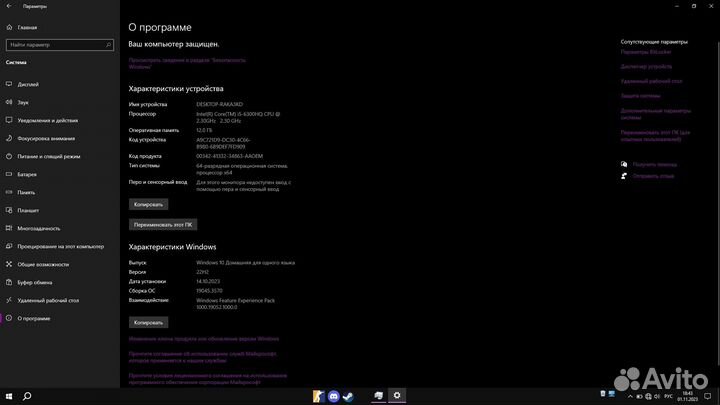Open Microsoft services agreement link
This screenshot has height=405, width=720.
point(202,357)
